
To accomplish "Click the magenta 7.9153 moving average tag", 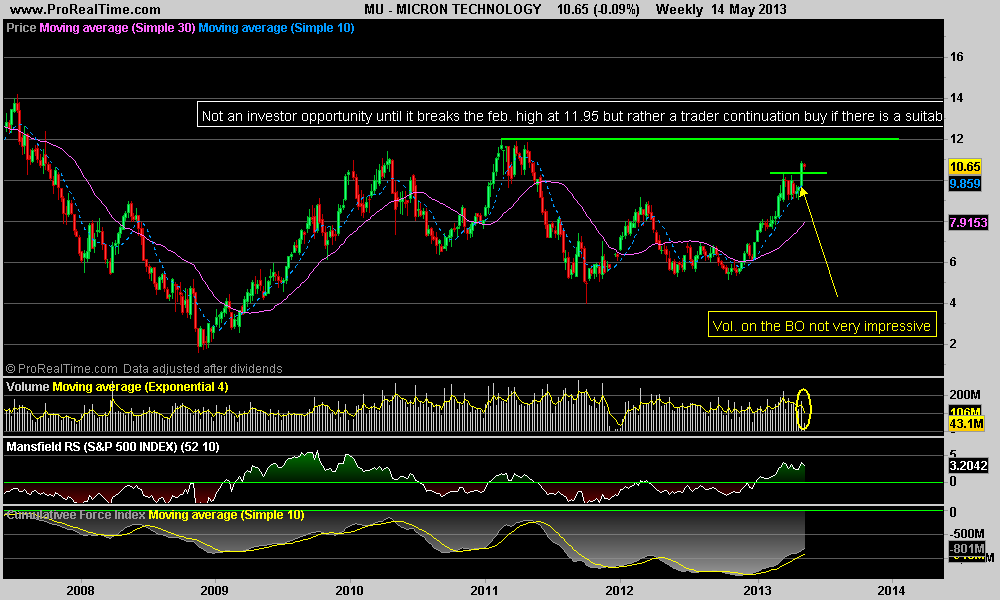I will click(x=968, y=223).
